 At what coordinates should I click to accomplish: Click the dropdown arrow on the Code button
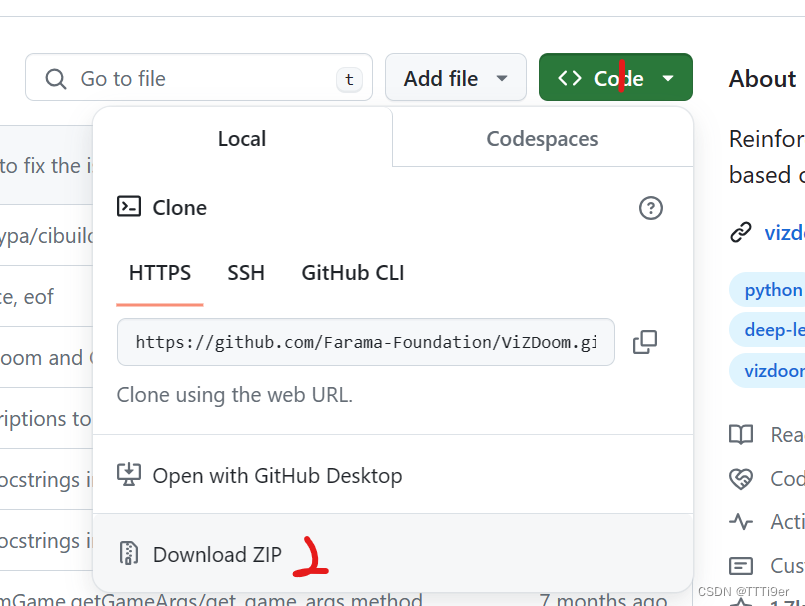pyautogui.click(x=668, y=79)
